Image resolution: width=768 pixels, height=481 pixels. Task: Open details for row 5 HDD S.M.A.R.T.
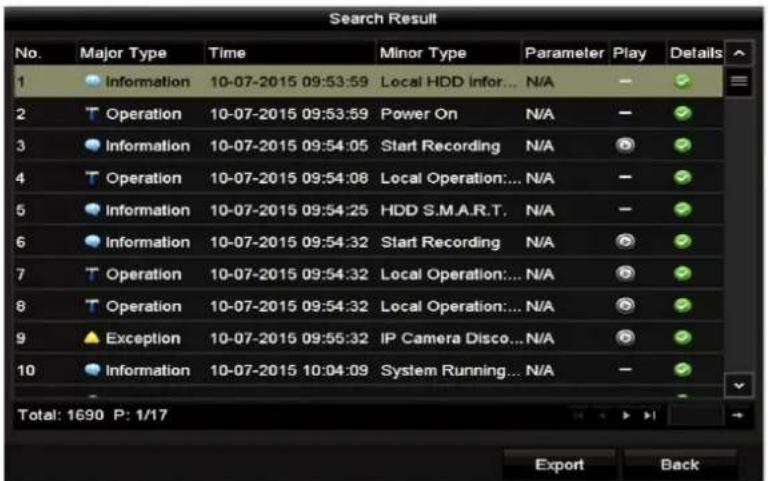pos(682,210)
